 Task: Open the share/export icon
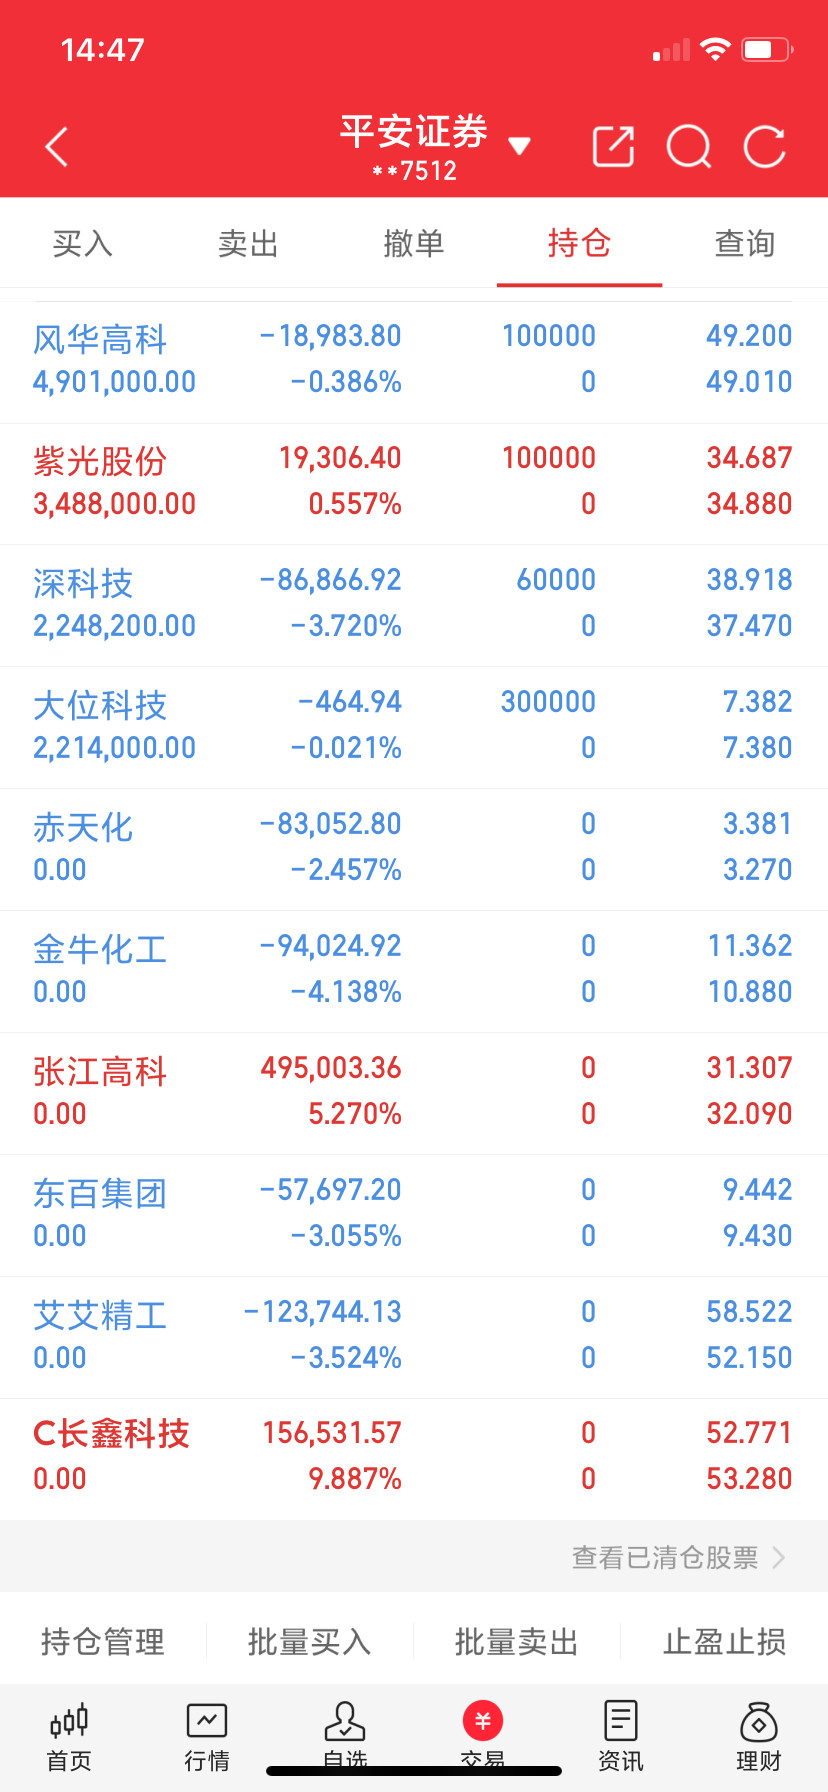coord(613,147)
